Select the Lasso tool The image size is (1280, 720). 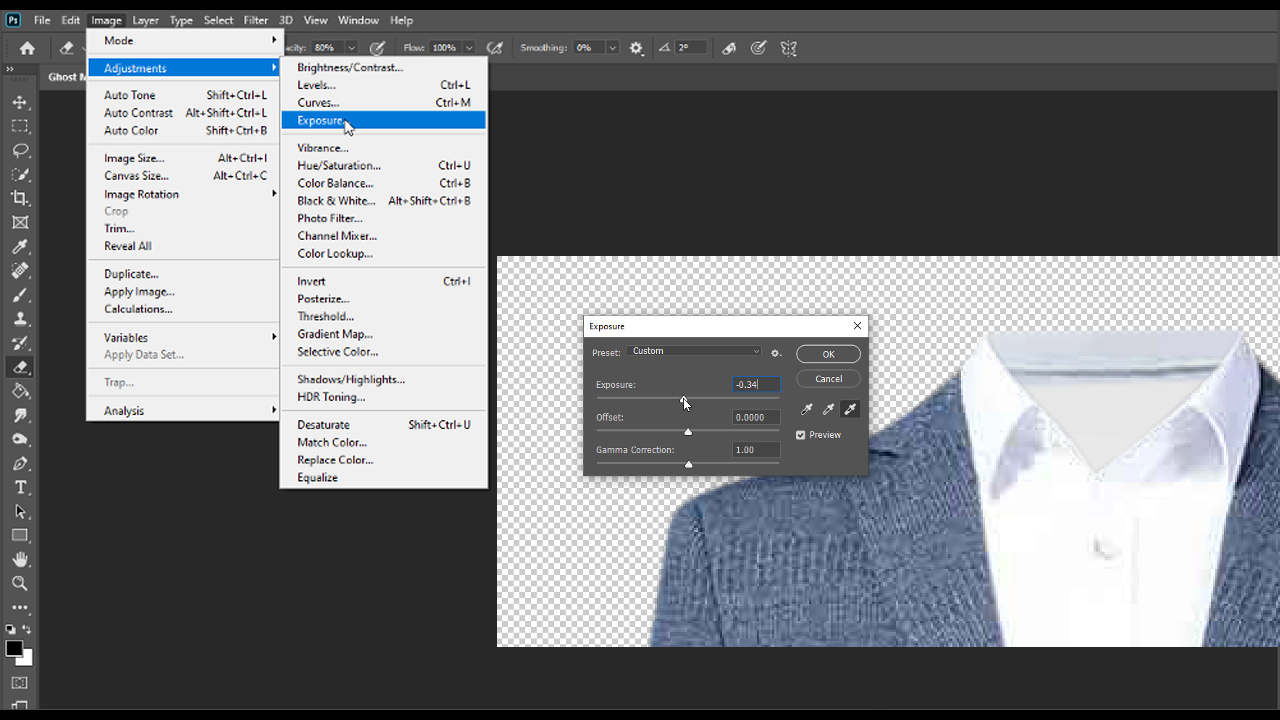click(x=20, y=150)
